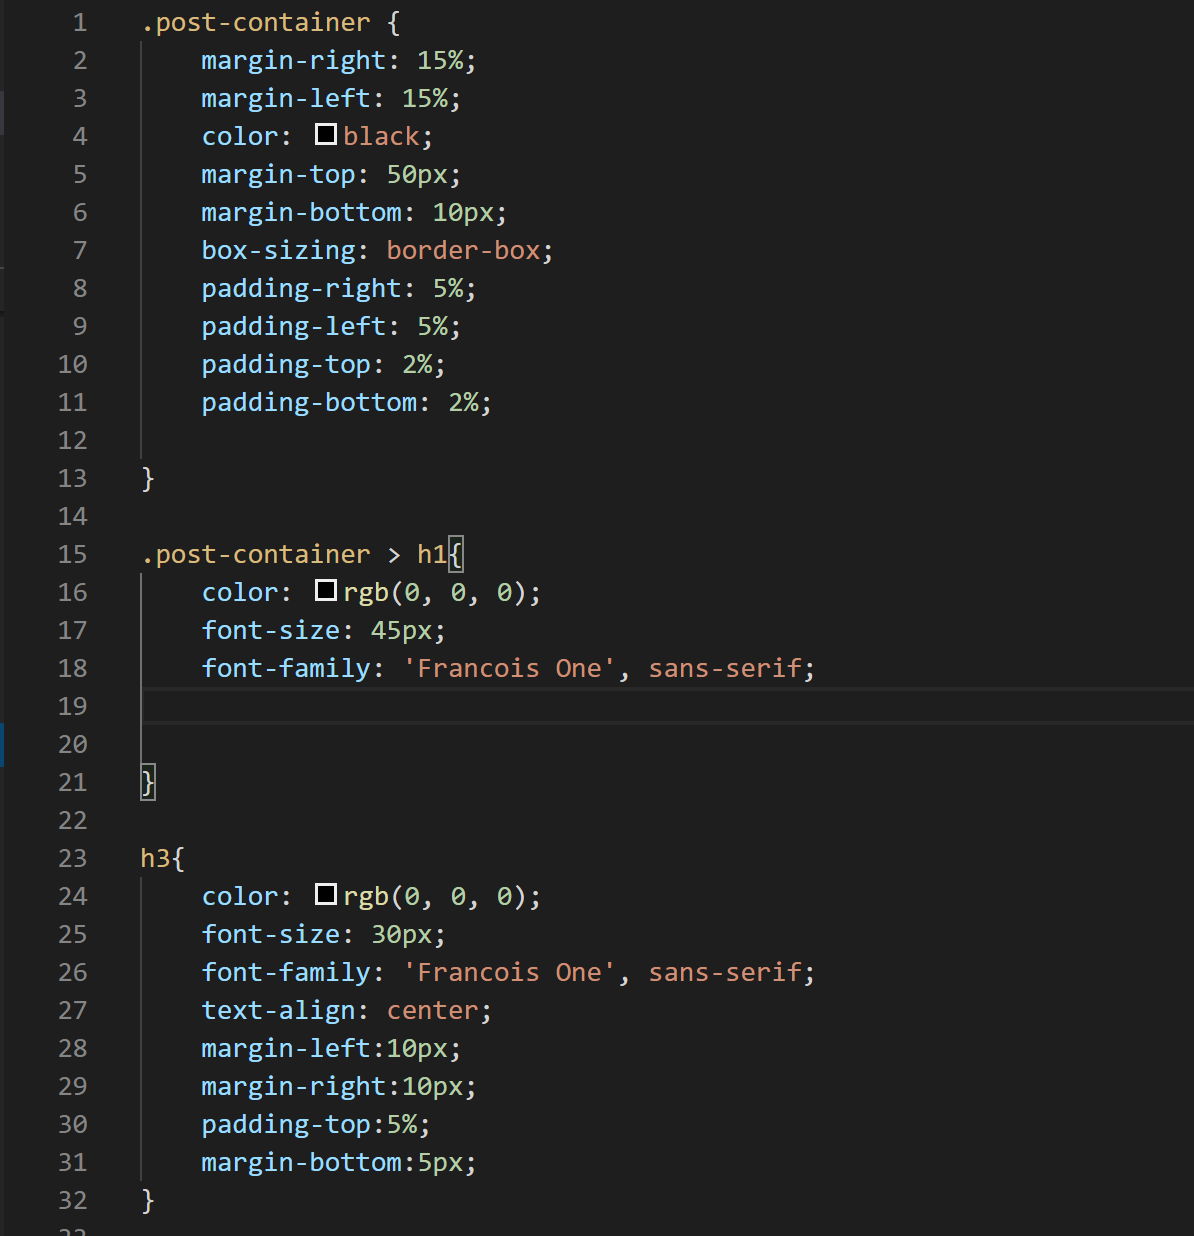Viewport: 1194px width, 1236px height.
Task: Click the 'black' color value
Action: tap(382, 136)
